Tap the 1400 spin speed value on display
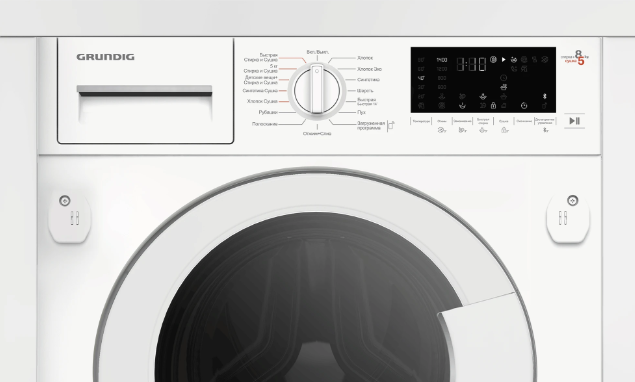635x382 pixels. [x=442, y=60]
